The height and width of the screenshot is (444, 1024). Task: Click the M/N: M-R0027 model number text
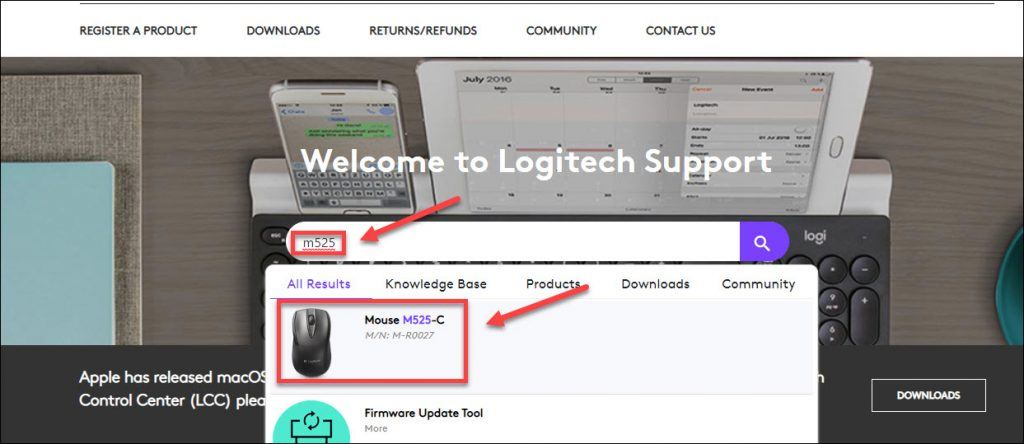(x=399, y=336)
